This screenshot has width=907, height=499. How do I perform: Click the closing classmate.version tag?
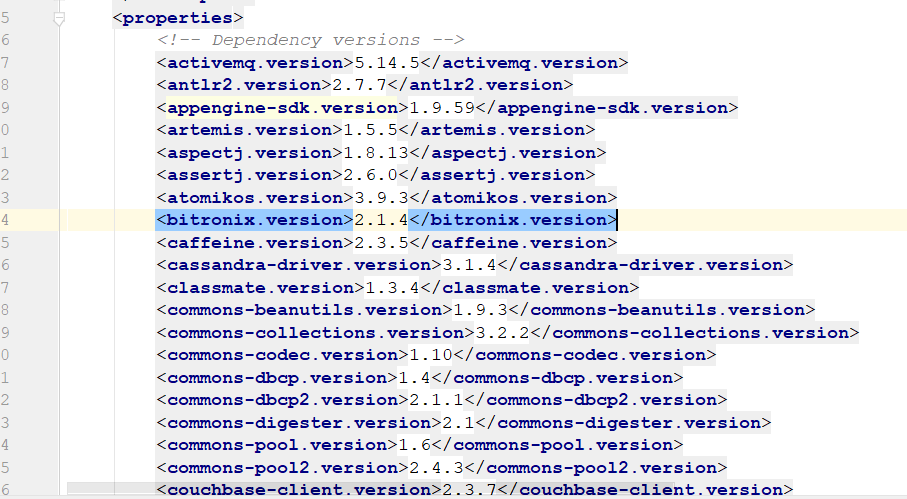tap(529, 287)
